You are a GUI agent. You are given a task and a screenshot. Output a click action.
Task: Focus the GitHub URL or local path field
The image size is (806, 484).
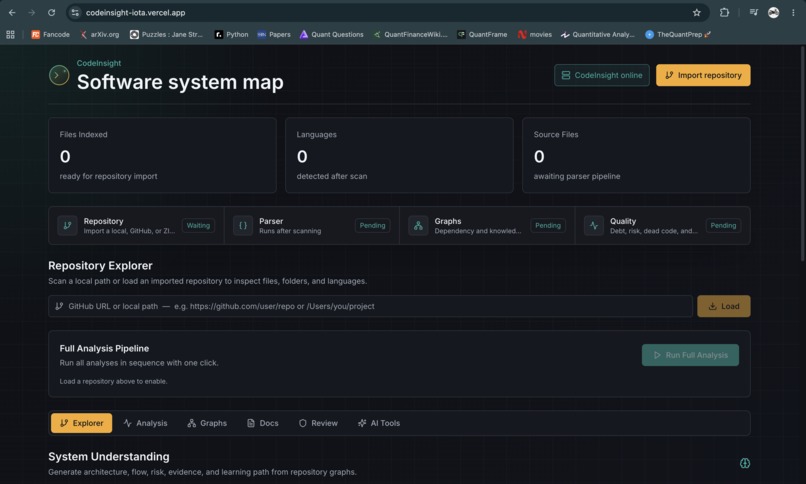(x=370, y=306)
